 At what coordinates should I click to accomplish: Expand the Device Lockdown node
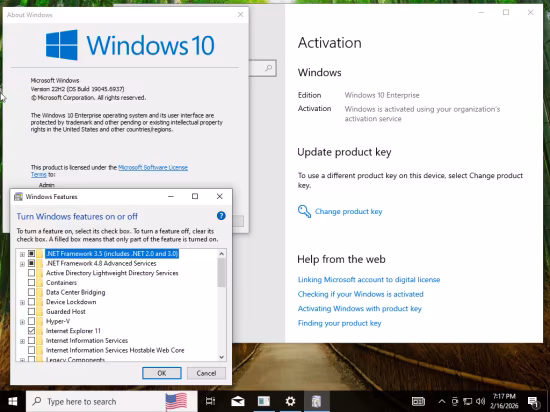[22, 302]
